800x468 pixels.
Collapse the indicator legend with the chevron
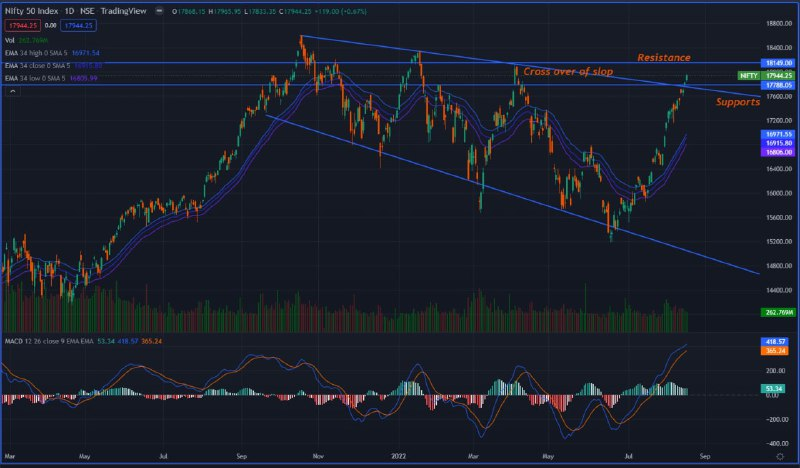[x=13, y=91]
